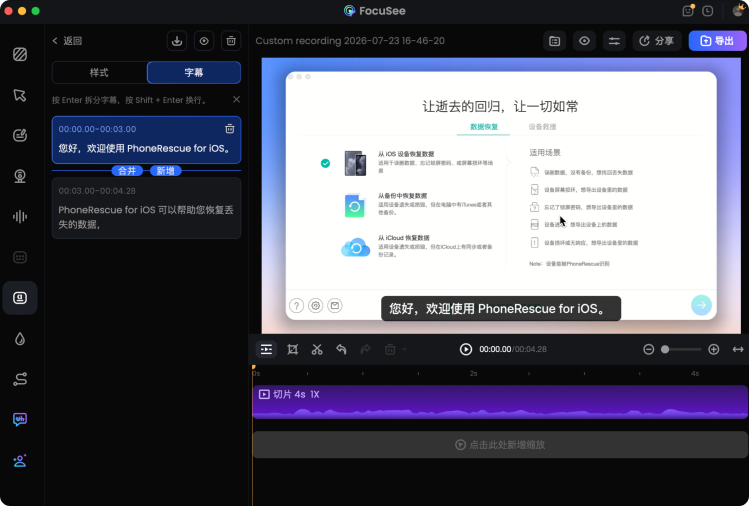Undo the last action
This screenshot has width=749, height=506.
click(341, 349)
